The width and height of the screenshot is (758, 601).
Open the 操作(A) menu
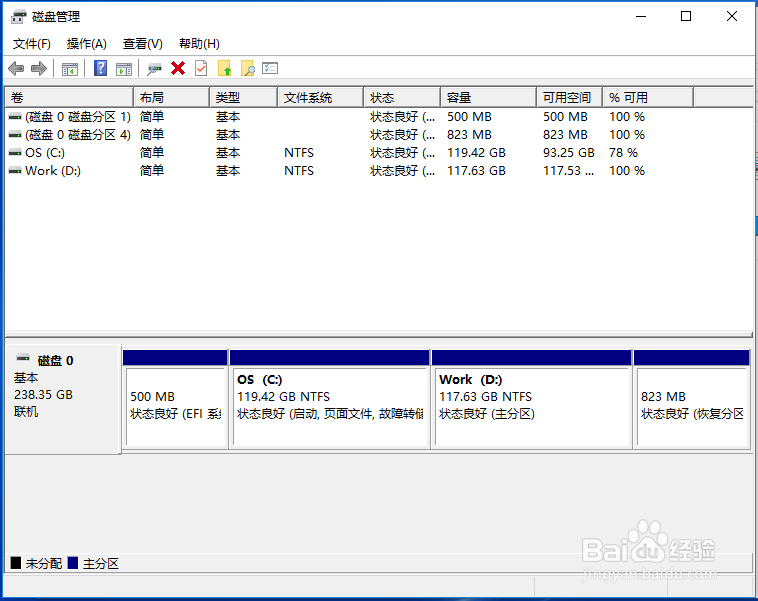point(87,44)
